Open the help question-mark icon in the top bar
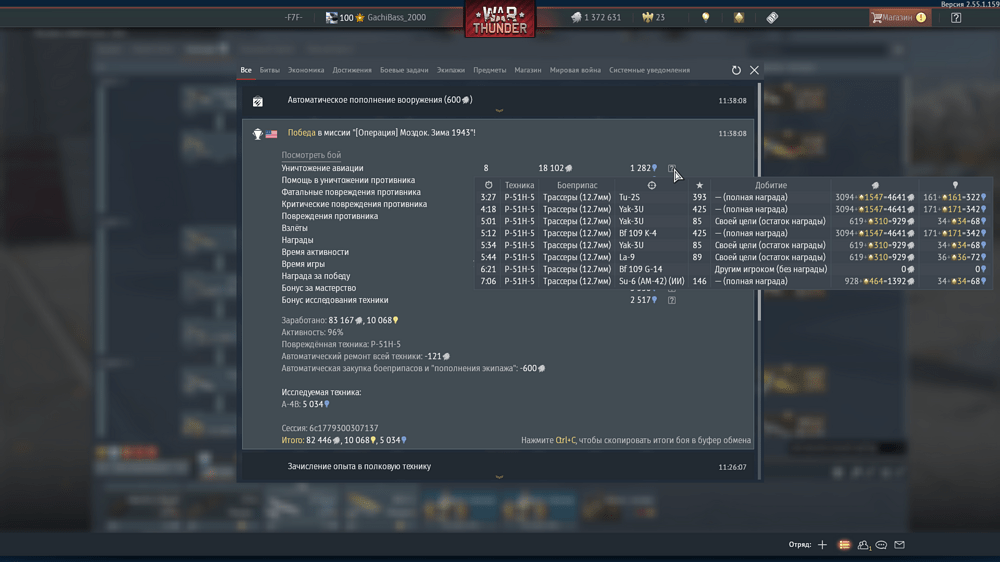Image resolution: width=1000 pixels, height=562 pixels. coord(955,18)
